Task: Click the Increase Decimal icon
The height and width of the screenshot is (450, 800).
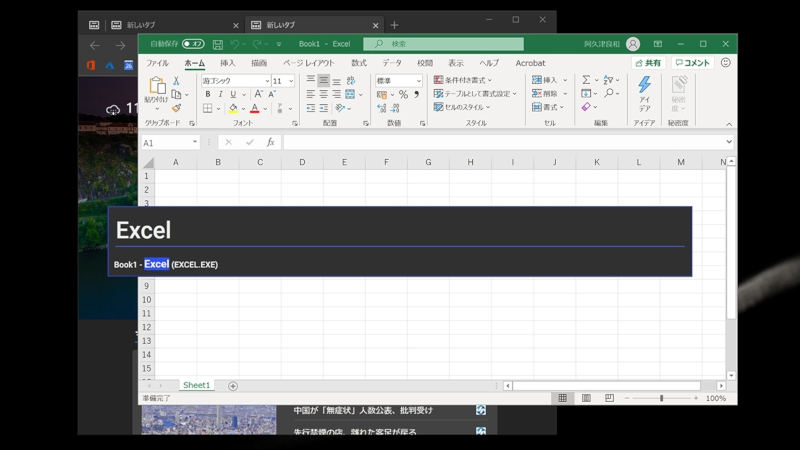Action: click(x=382, y=108)
